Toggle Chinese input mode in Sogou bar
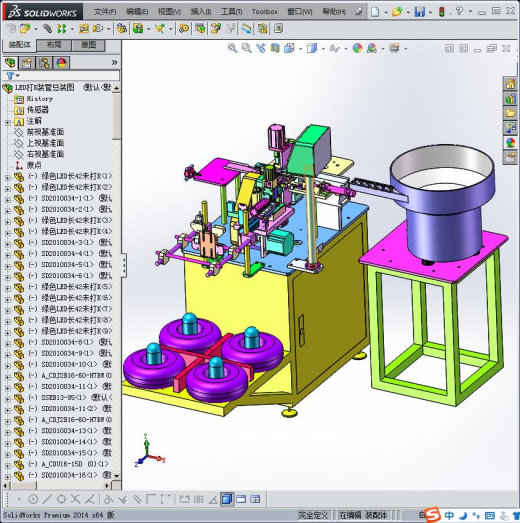 (x=449, y=515)
